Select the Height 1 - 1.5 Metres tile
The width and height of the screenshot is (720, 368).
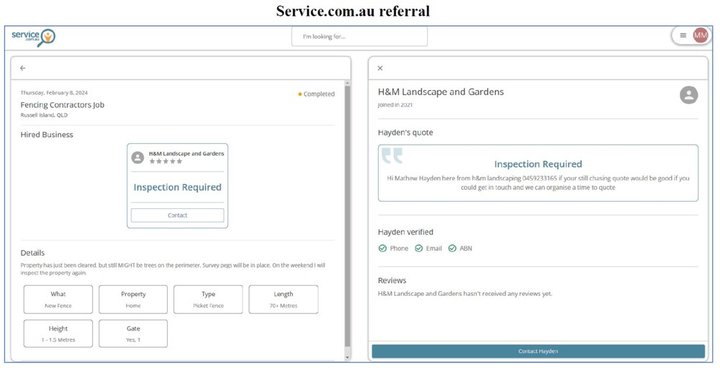[x=58, y=334]
